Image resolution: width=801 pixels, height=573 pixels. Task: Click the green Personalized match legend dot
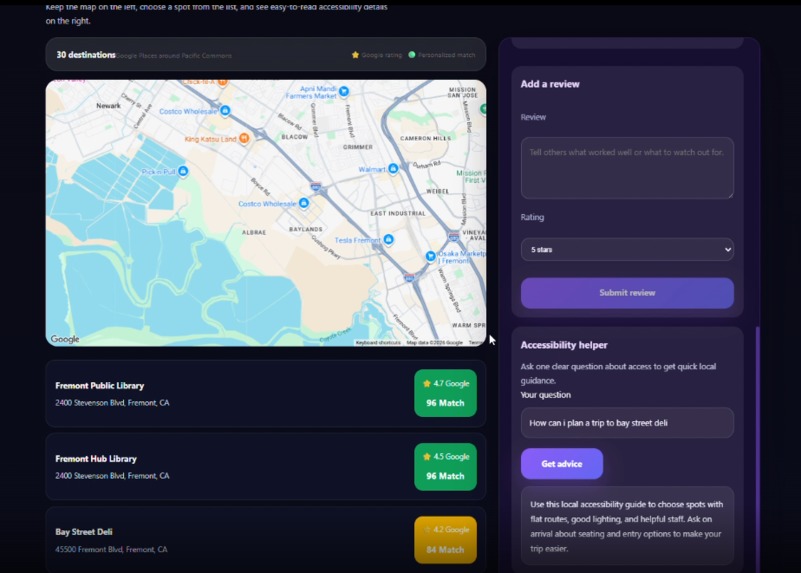click(x=412, y=55)
